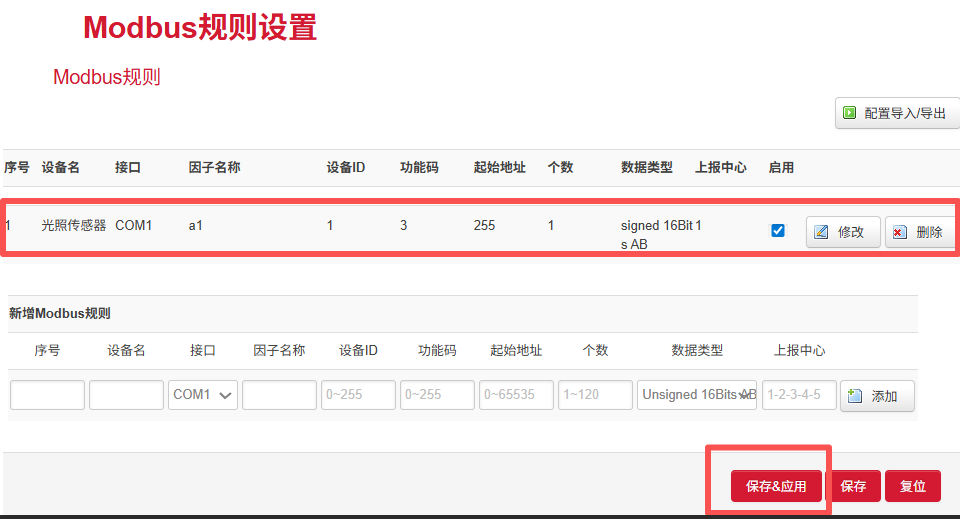
Task: Click the 设备ID field with 0~255 placeholder
Action: pyautogui.click(x=358, y=395)
